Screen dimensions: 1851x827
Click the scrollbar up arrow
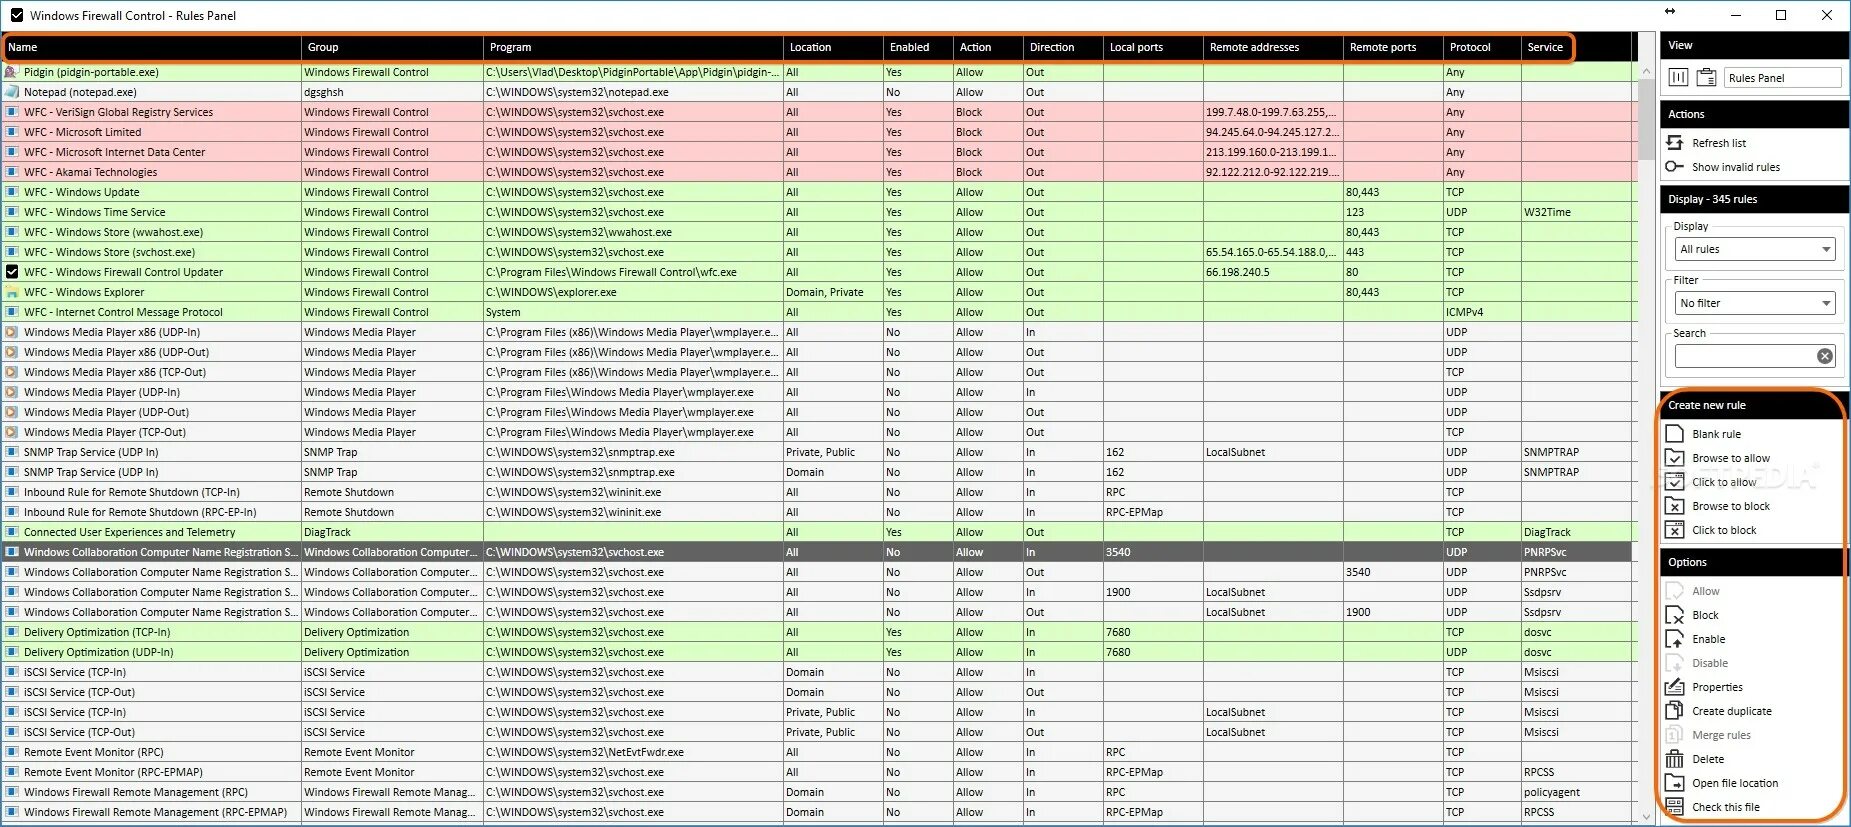tap(1646, 70)
